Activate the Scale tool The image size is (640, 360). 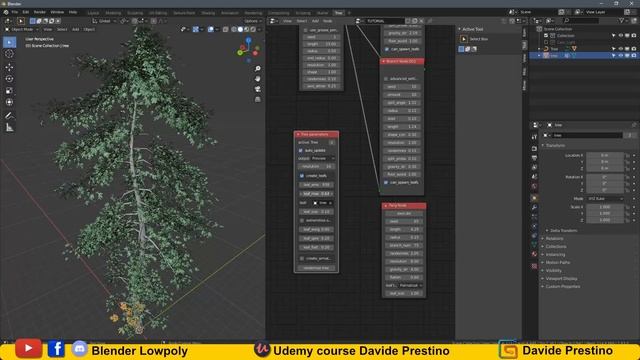(9, 90)
